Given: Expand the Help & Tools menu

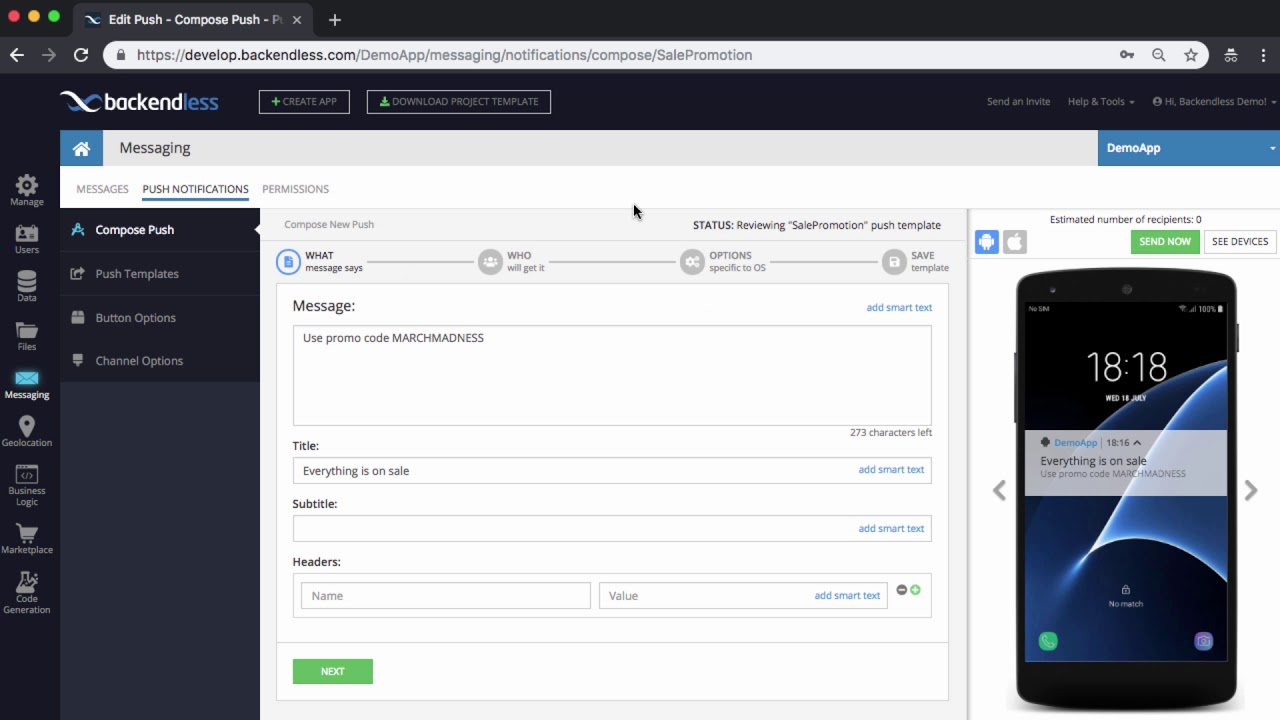Looking at the screenshot, I should tap(1101, 102).
